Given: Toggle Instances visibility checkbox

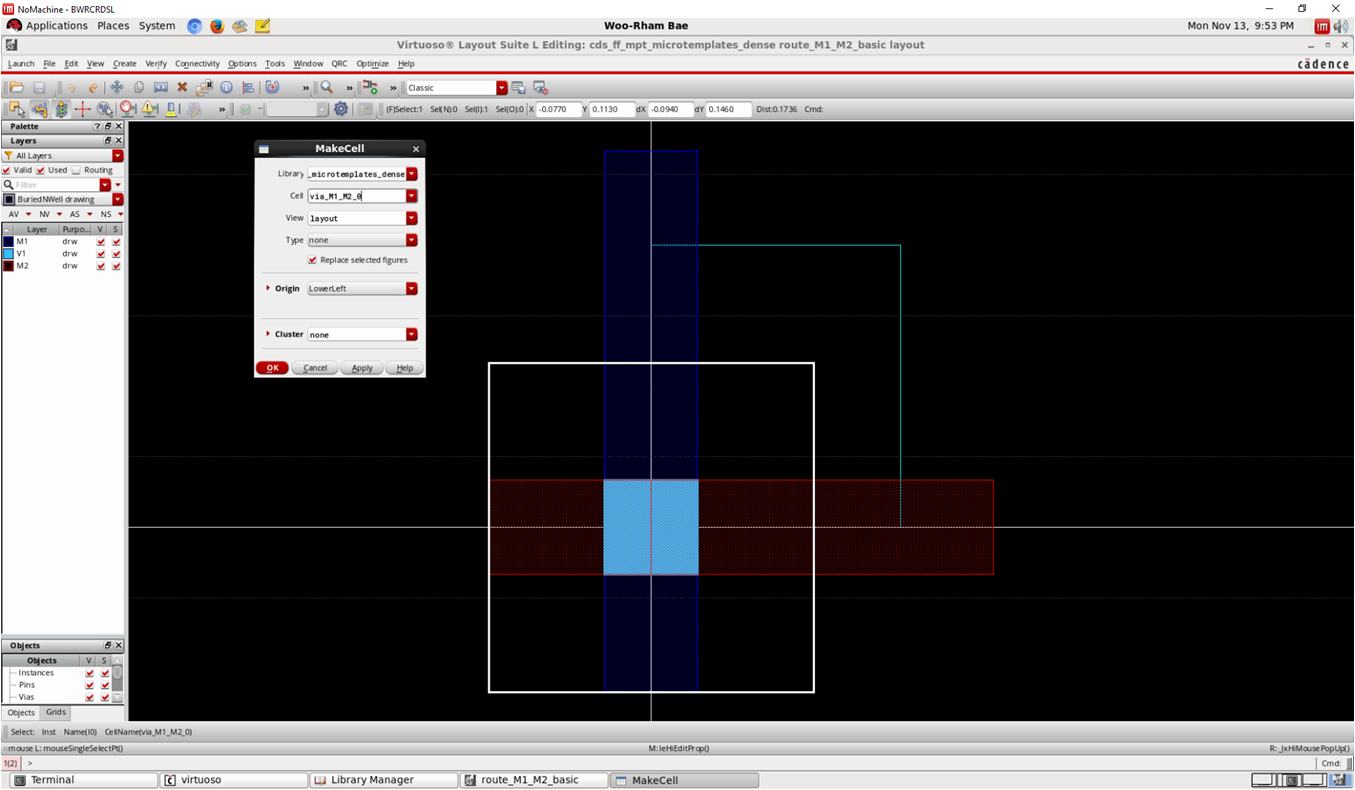Looking at the screenshot, I should point(90,673).
